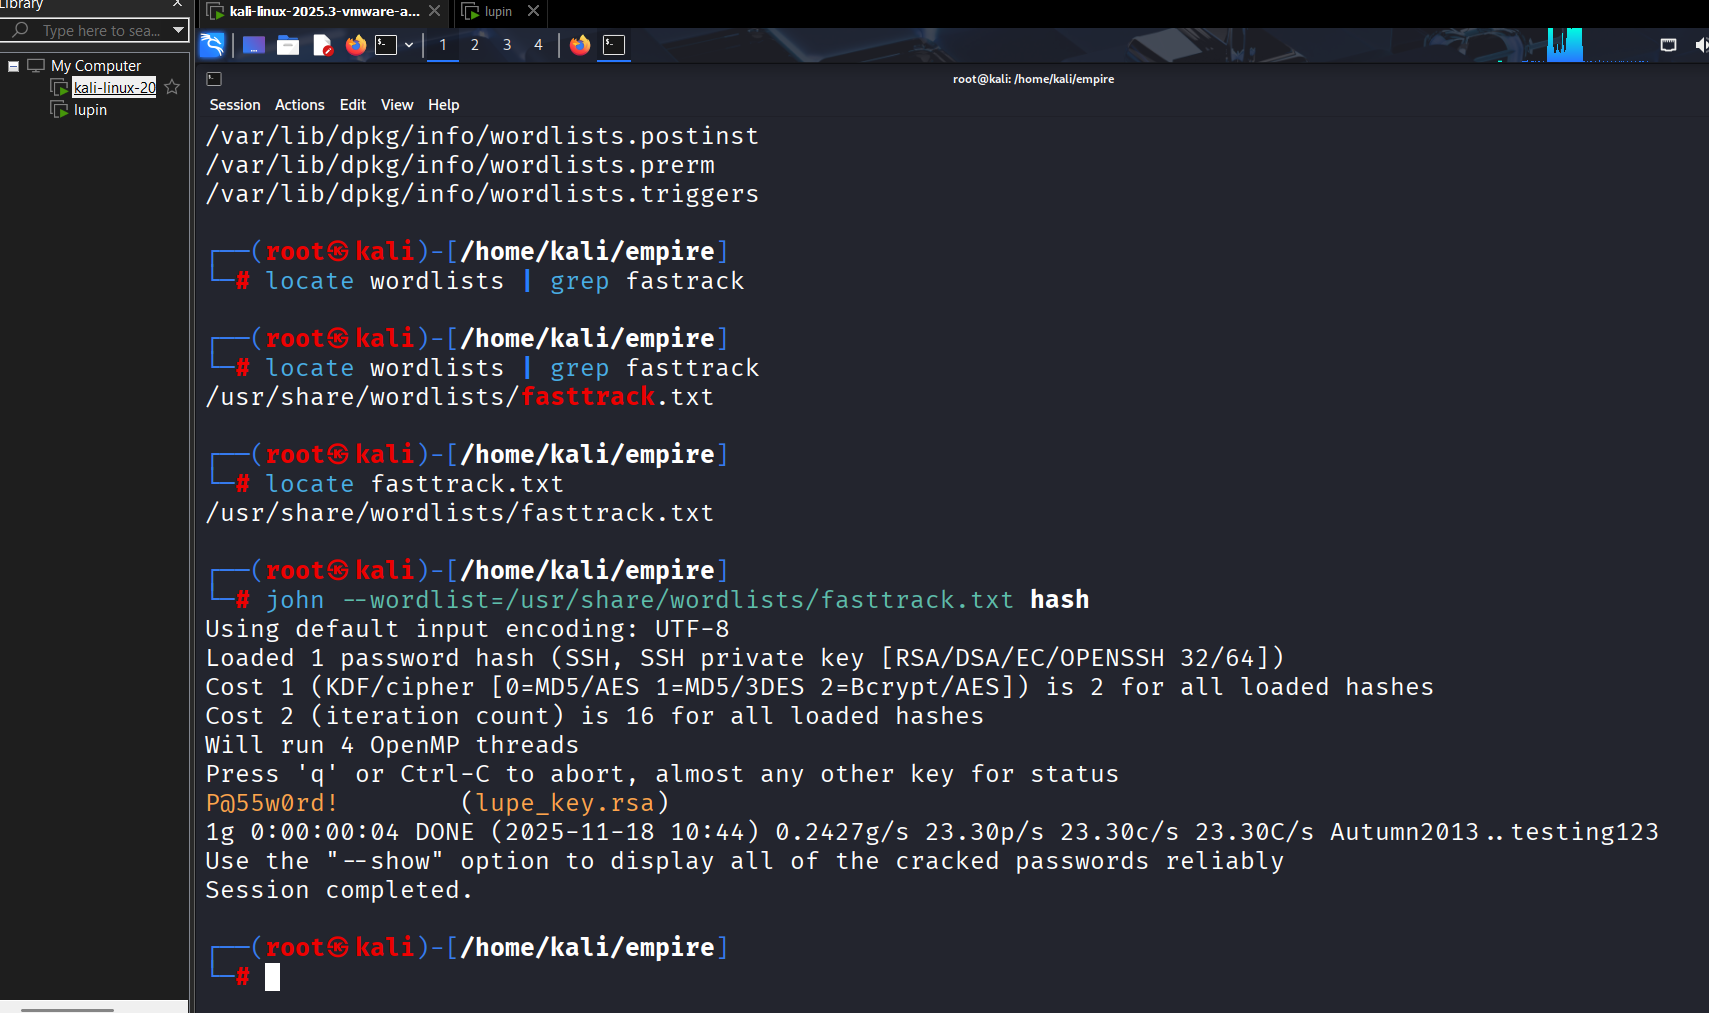Select lupin in the library tree
Viewport: 1709px width, 1013px height.
(90, 110)
